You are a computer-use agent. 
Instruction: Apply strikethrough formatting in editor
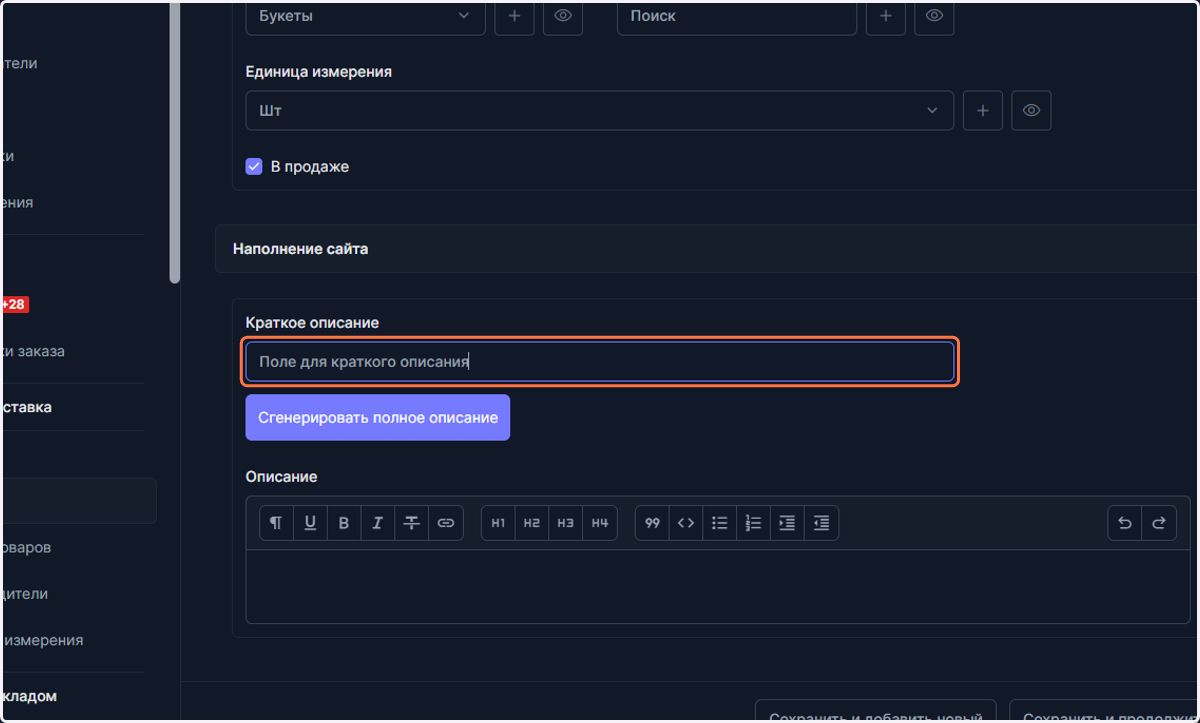click(412, 523)
